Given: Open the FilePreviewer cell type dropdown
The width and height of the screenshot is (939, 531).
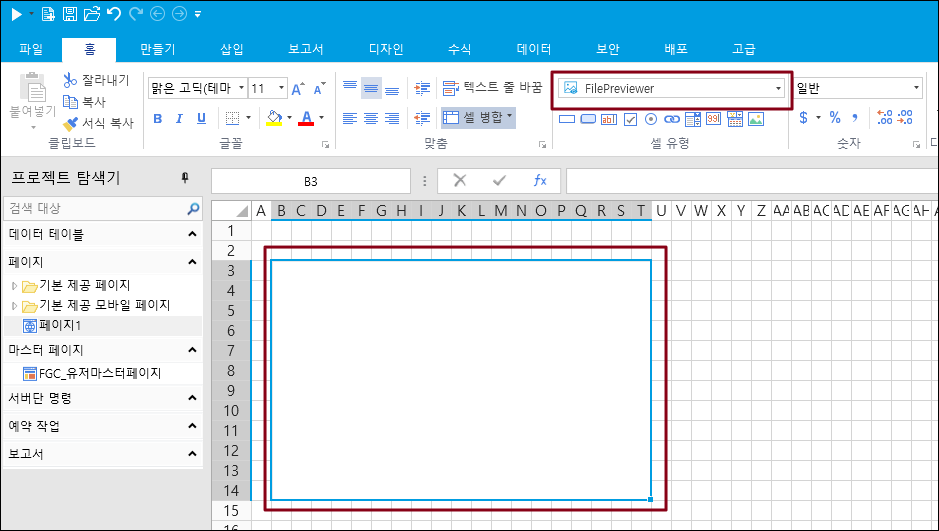Looking at the screenshot, I should pyautogui.click(x=778, y=89).
